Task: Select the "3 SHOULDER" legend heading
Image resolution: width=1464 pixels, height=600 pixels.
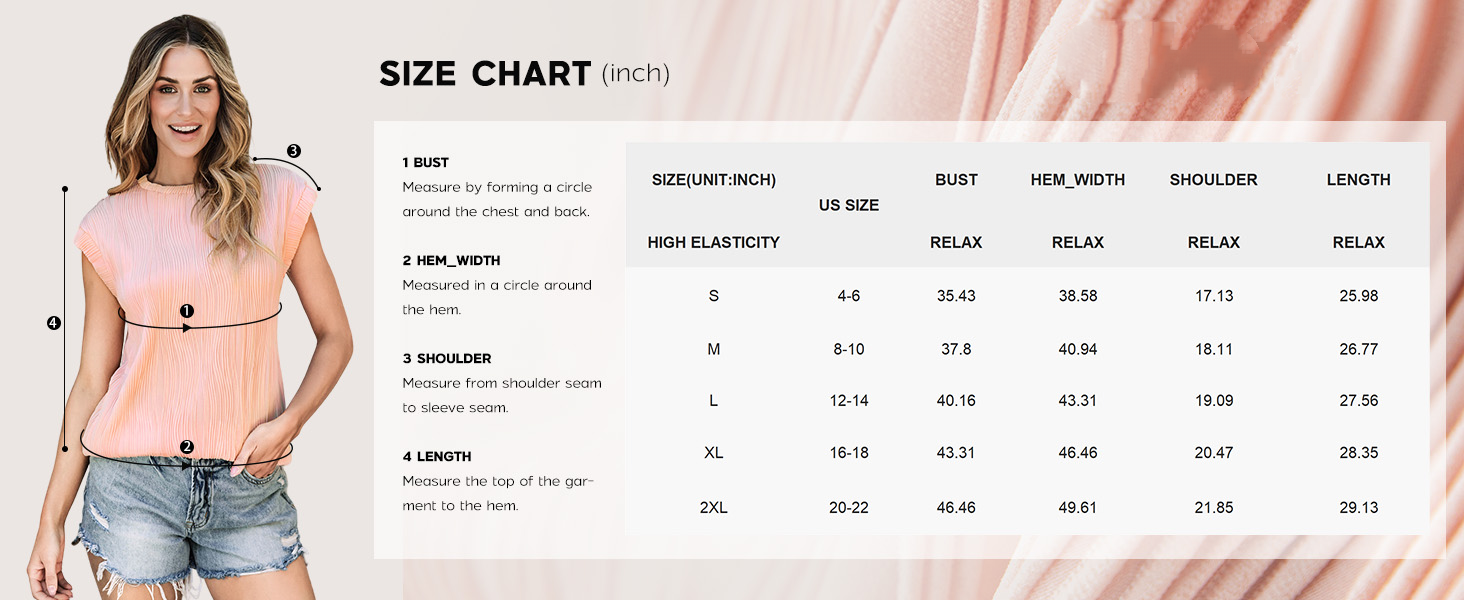Action: (x=447, y=358)
